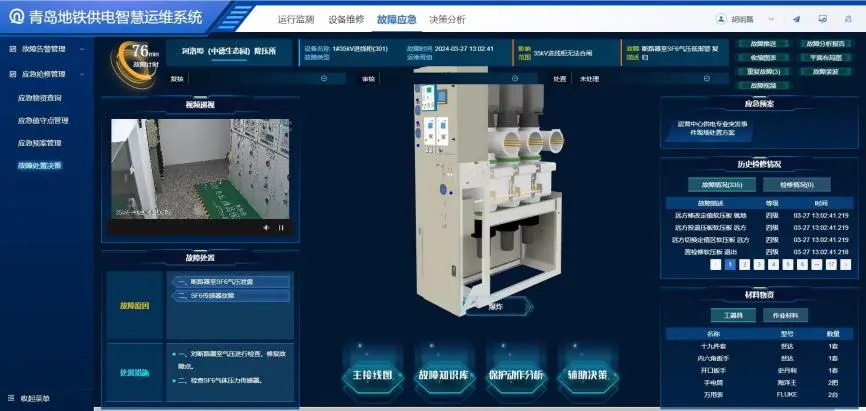Open the 处置 未处理 dropdown circle icon
Viewport: 866px width, 411px height.
point(706,78)
